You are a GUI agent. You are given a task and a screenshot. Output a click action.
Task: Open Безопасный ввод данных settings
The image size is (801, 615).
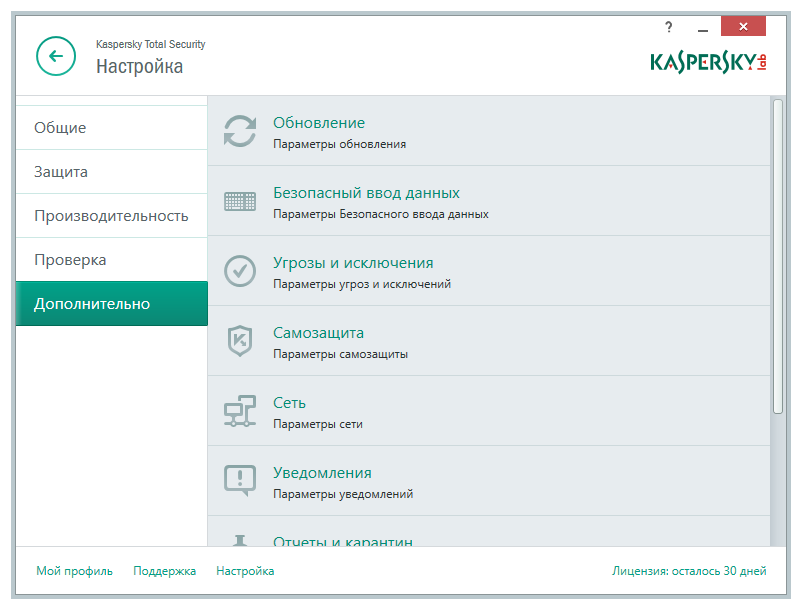pyautogui.click(x=366, y=193)
